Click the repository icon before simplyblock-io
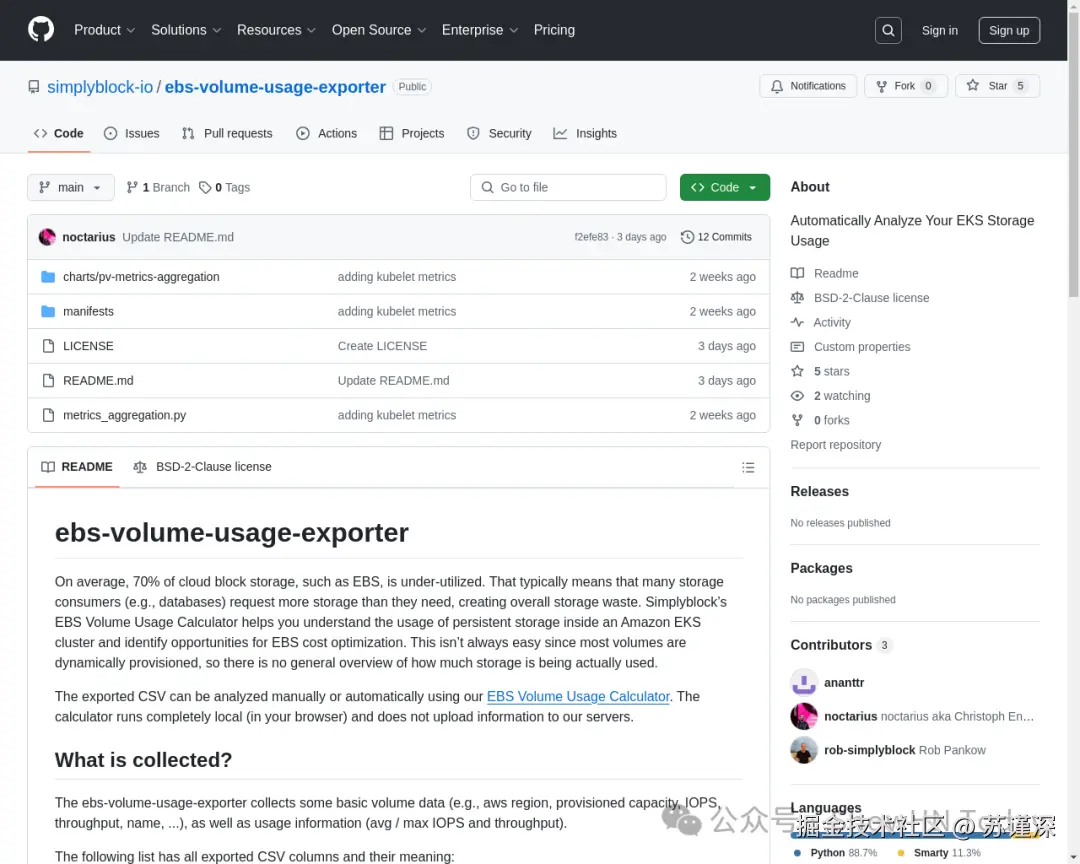This screenshot has height=864, width=1080. 34,87
